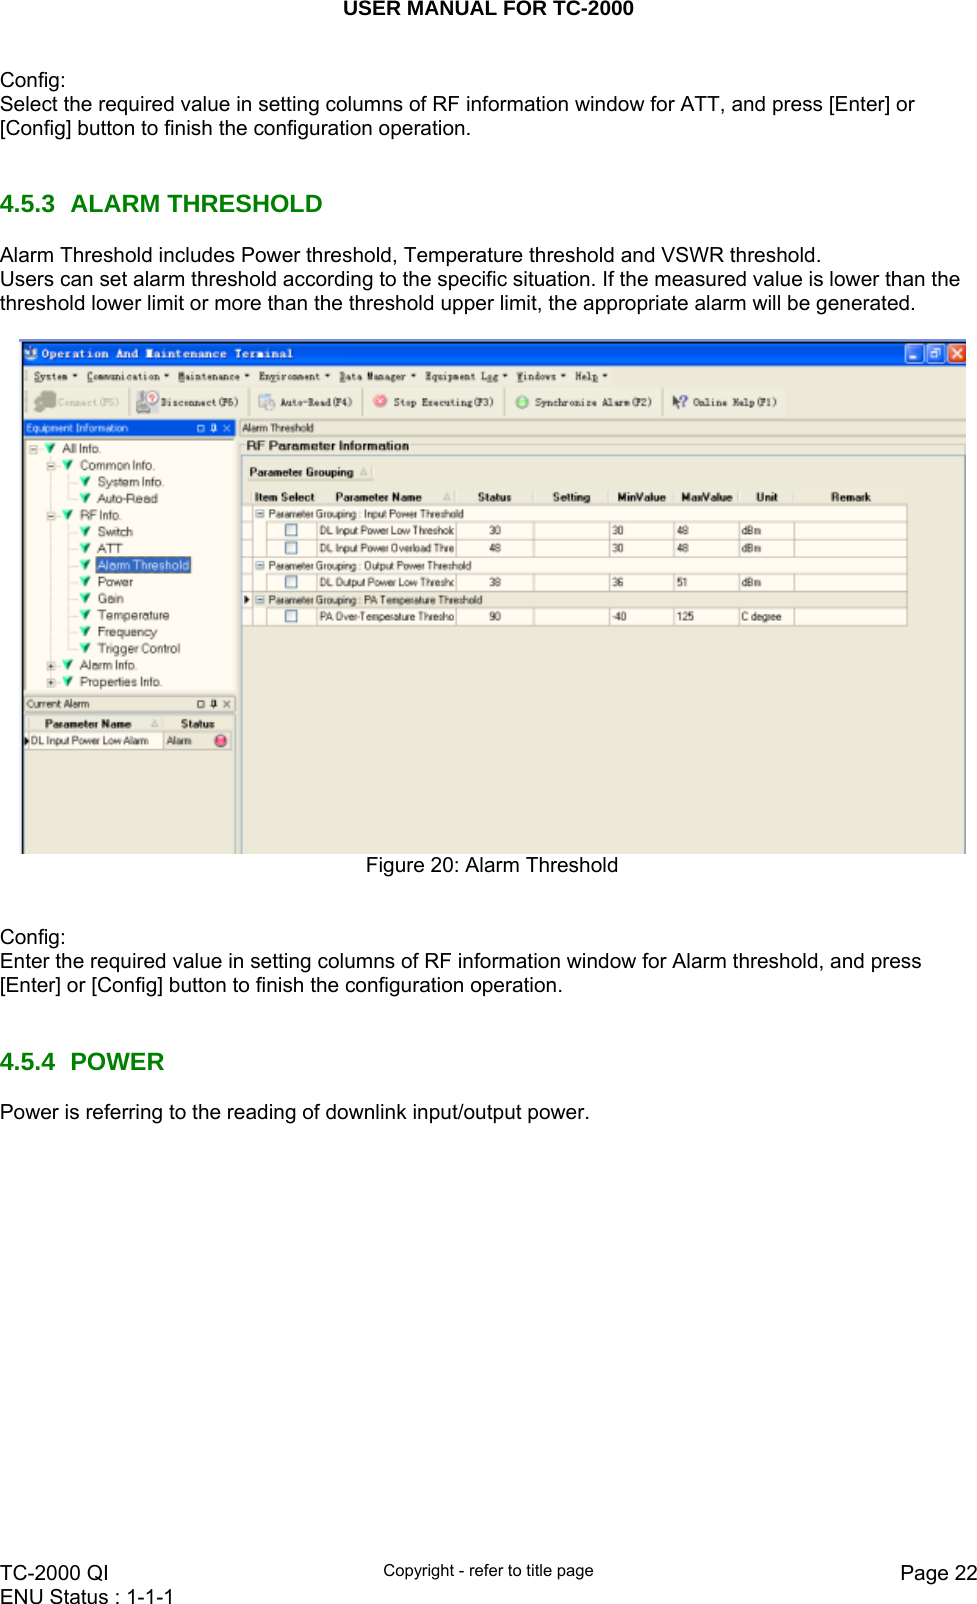Select the DL Input Power Low Alarm row

pos(128,740)
